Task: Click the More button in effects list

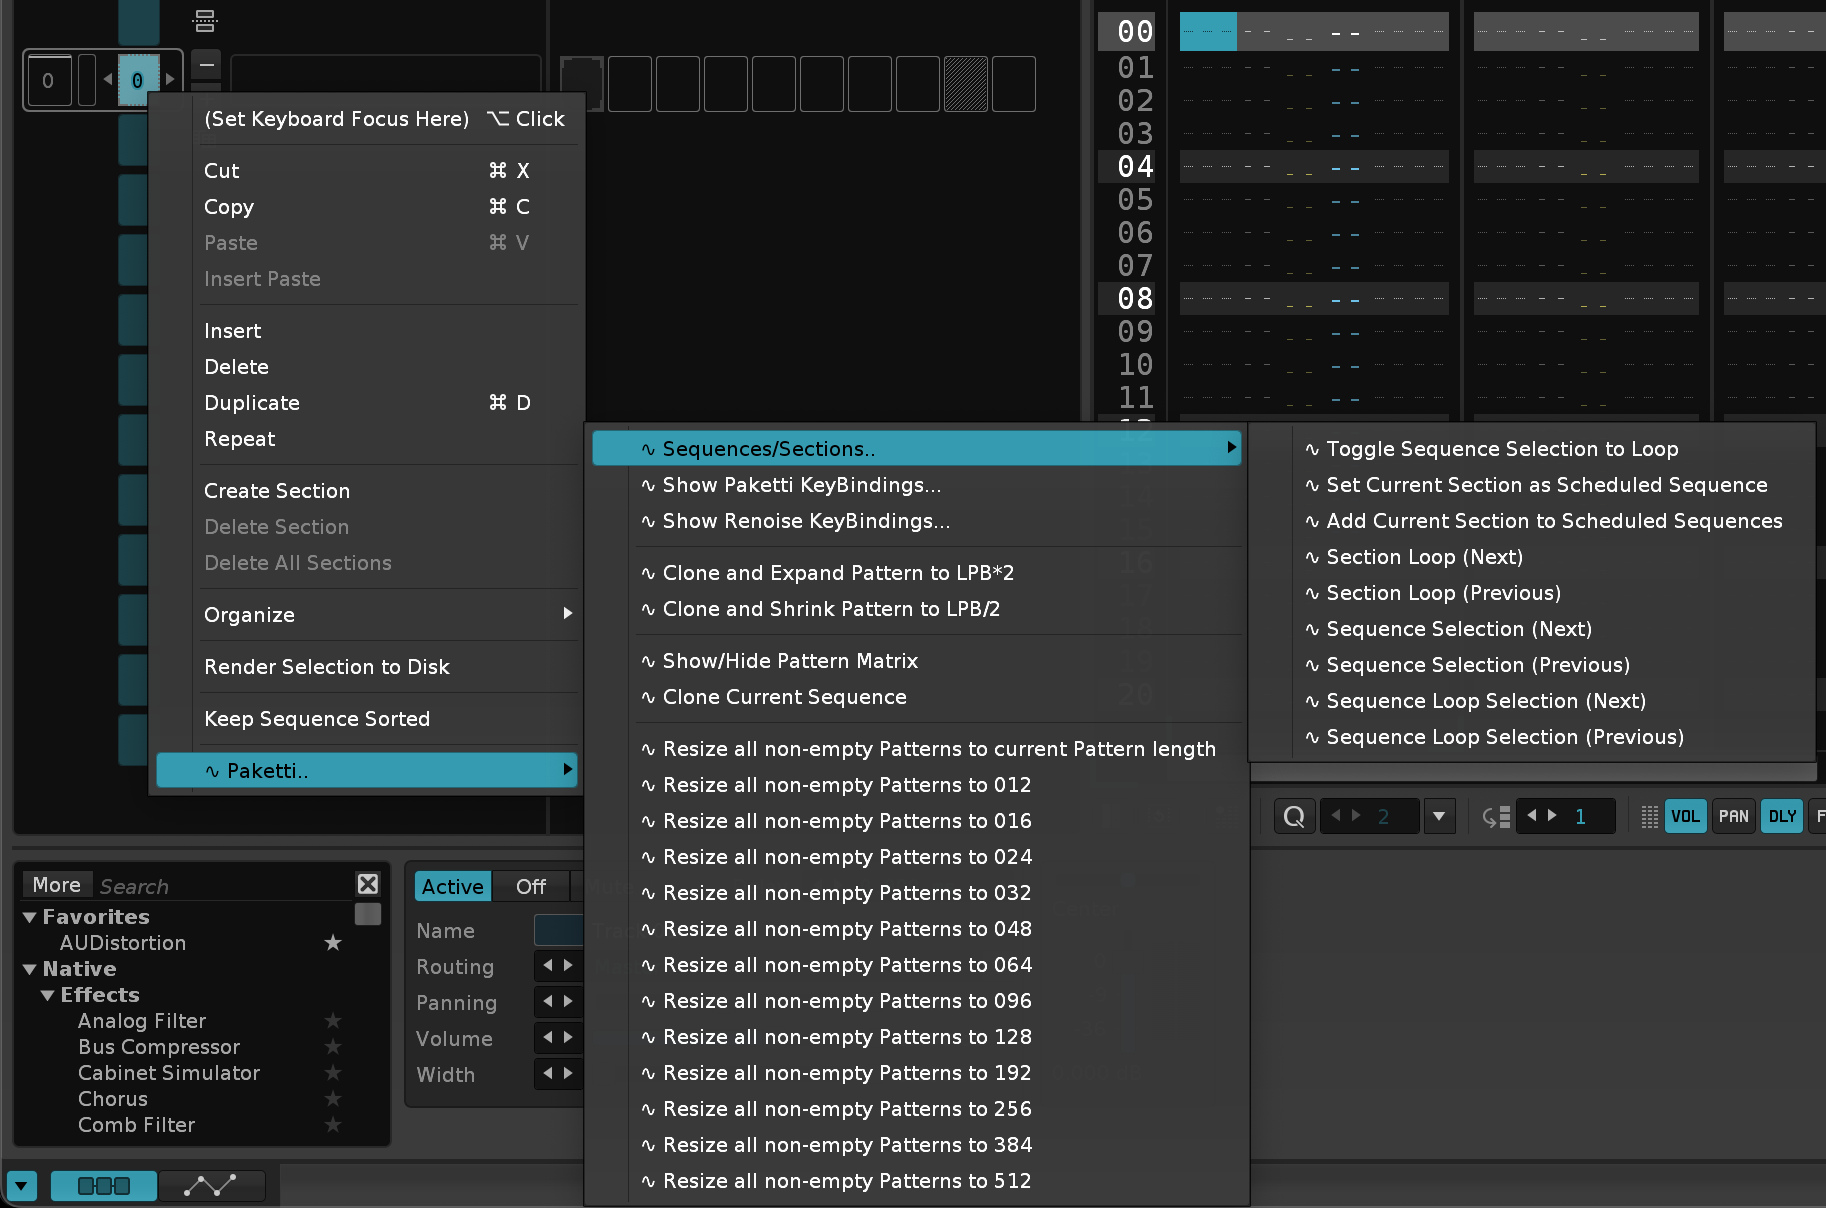Action: (x=56, y=885)
